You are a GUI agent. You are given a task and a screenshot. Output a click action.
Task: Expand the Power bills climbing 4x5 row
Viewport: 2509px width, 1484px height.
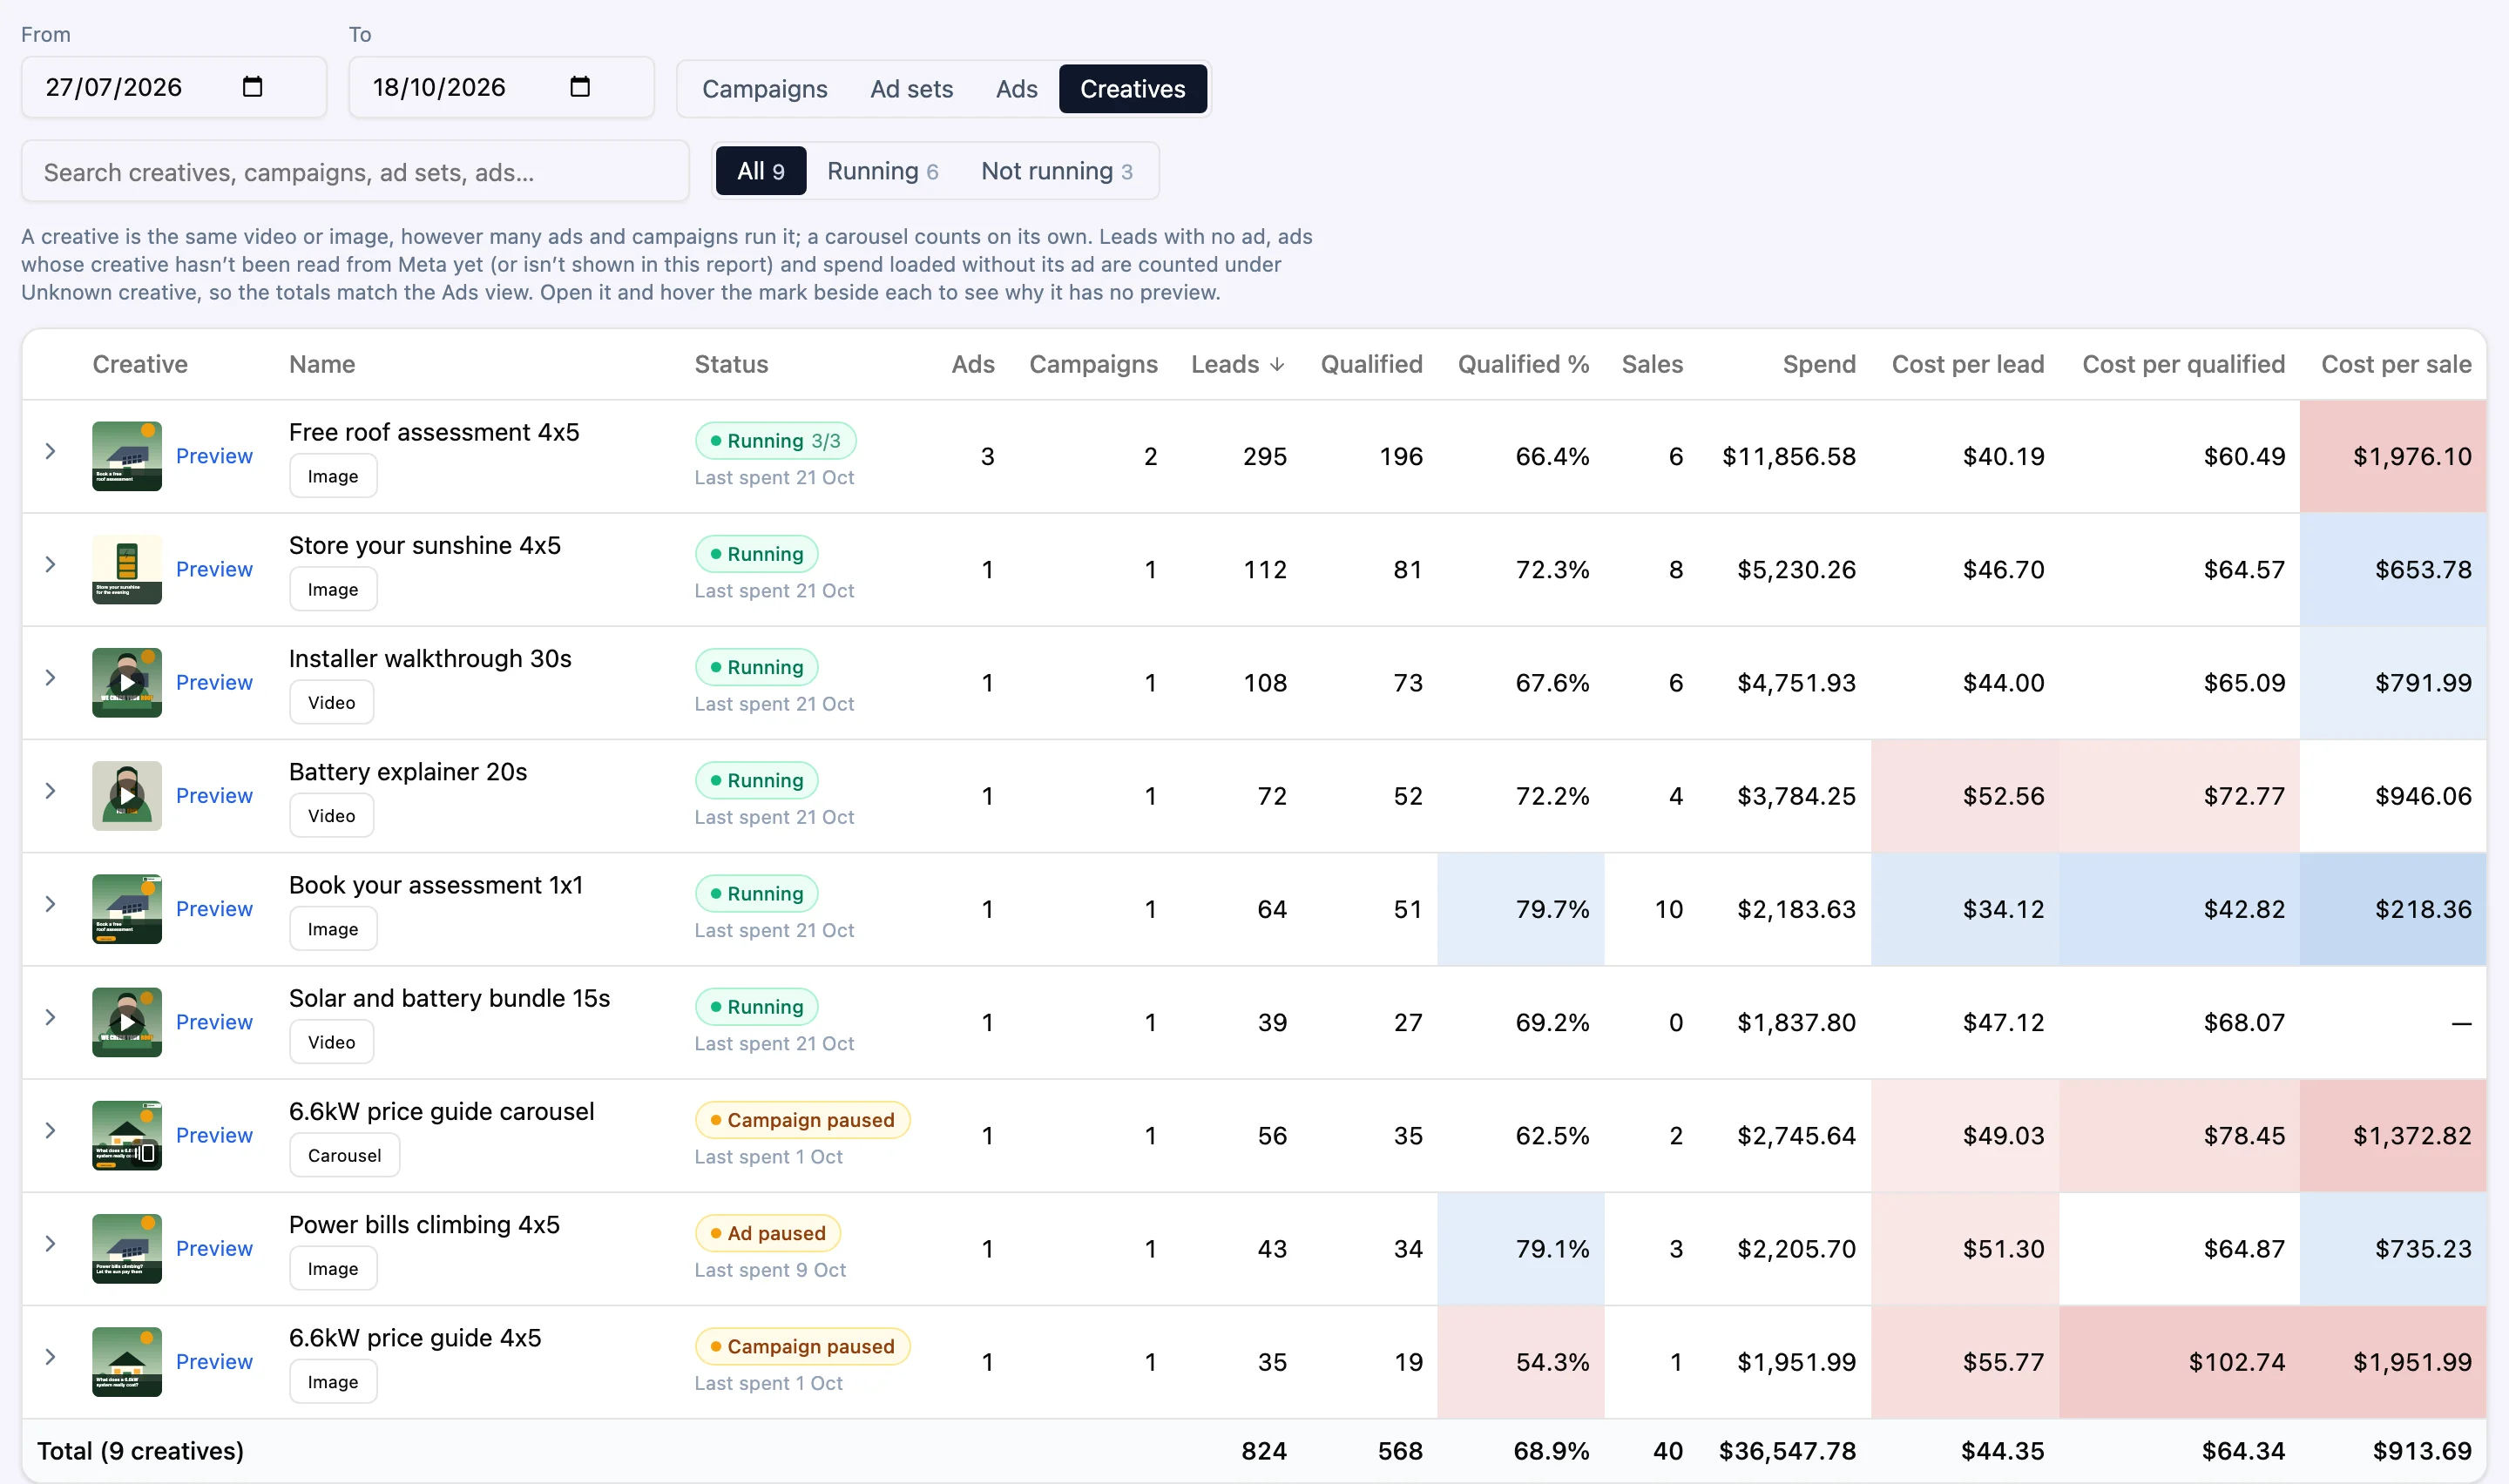click(x=50, y=1243)
